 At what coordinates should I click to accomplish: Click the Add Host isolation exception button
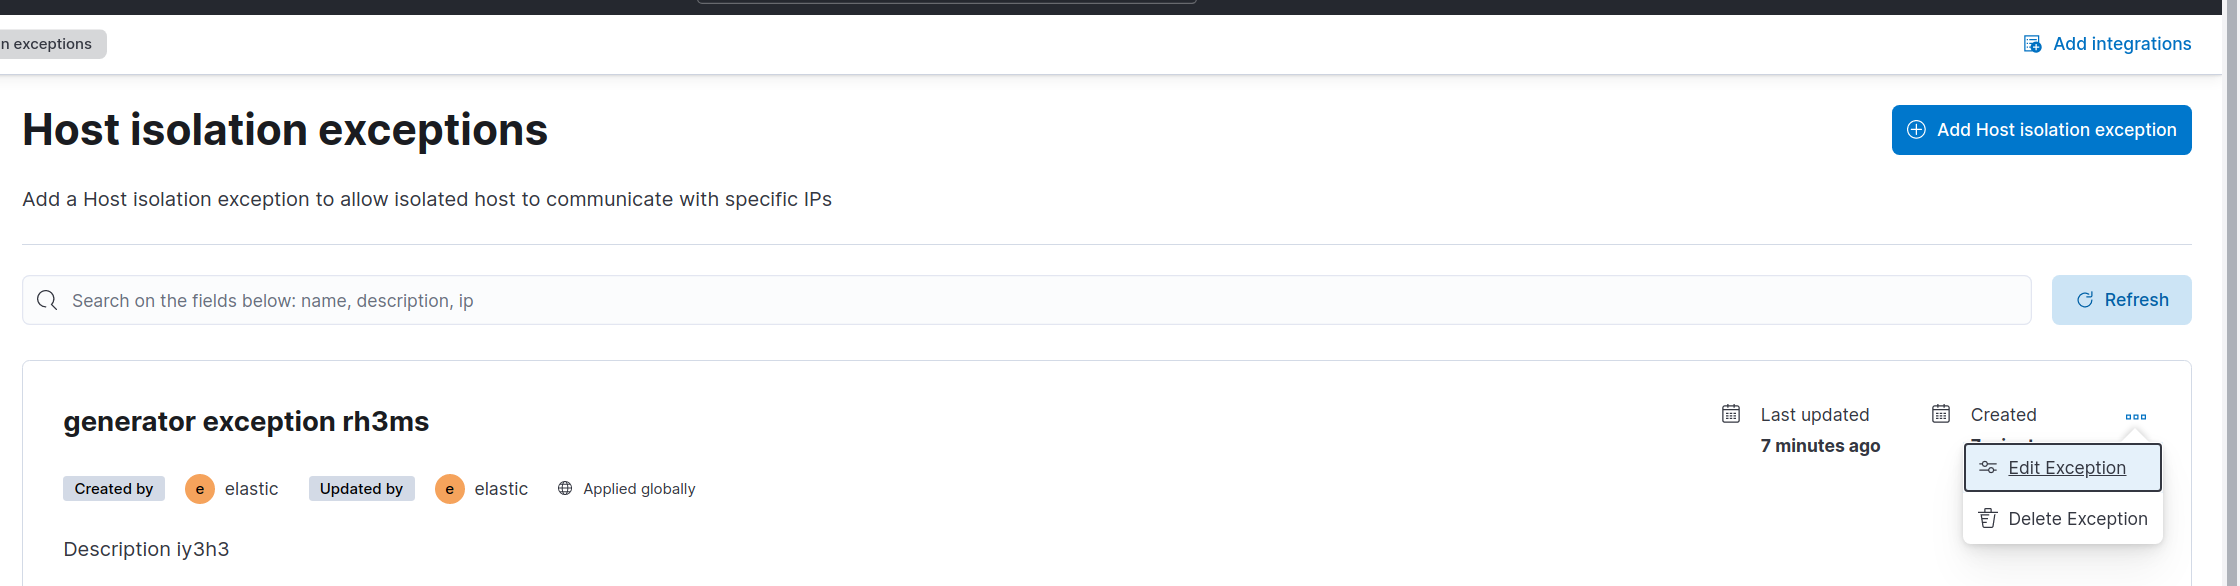tap(2041, 129)
